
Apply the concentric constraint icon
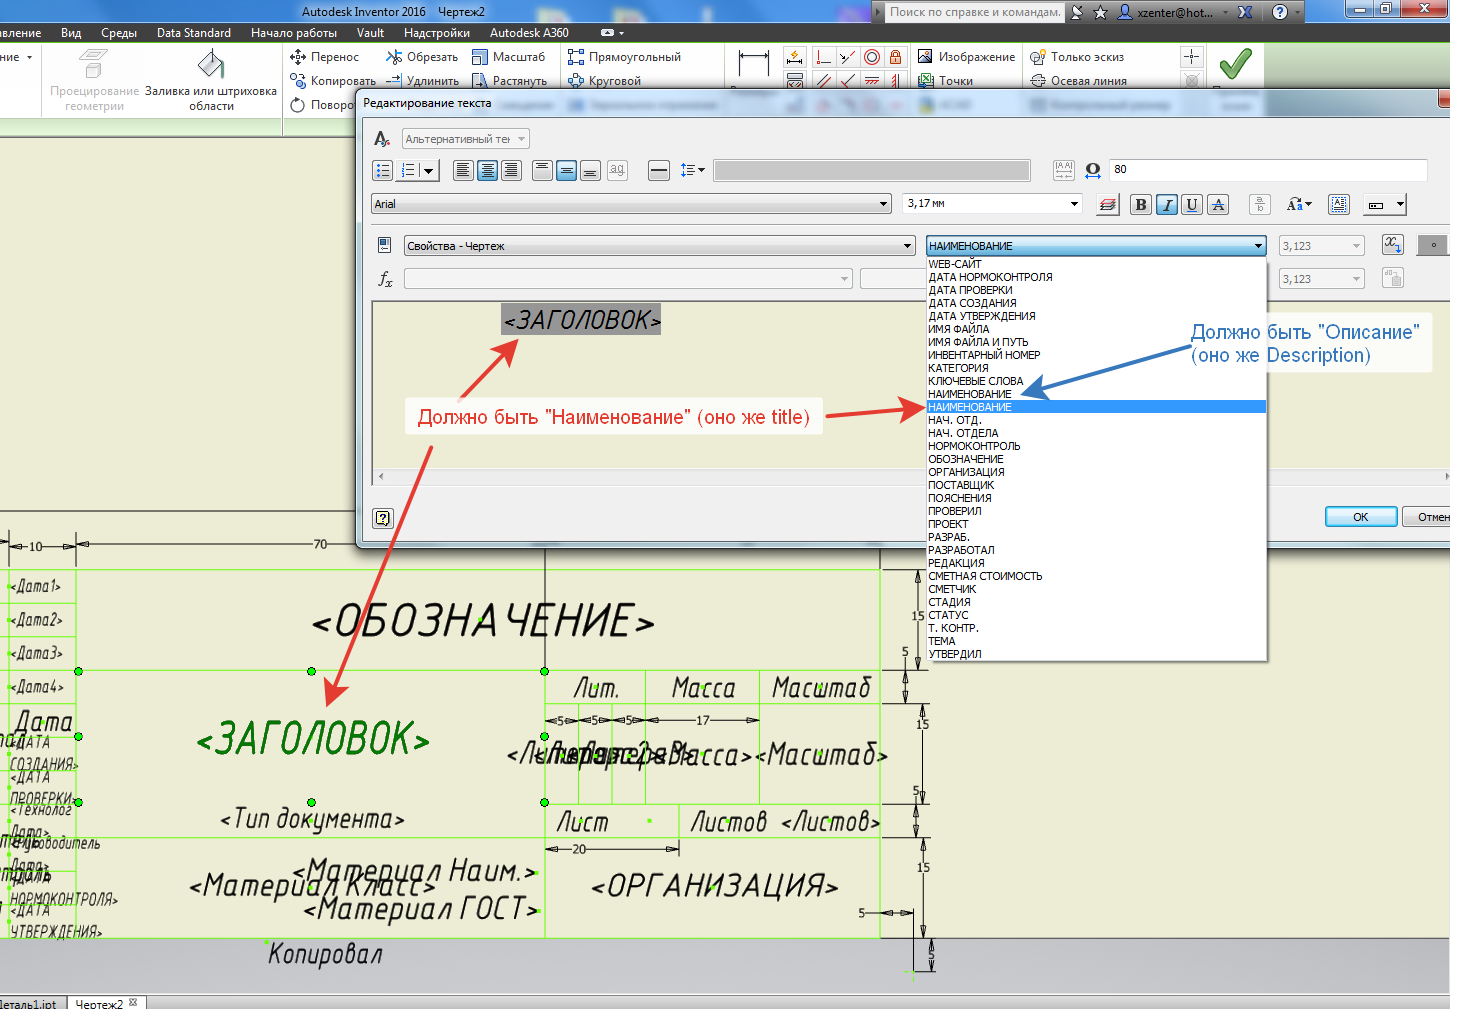point(872,57)
